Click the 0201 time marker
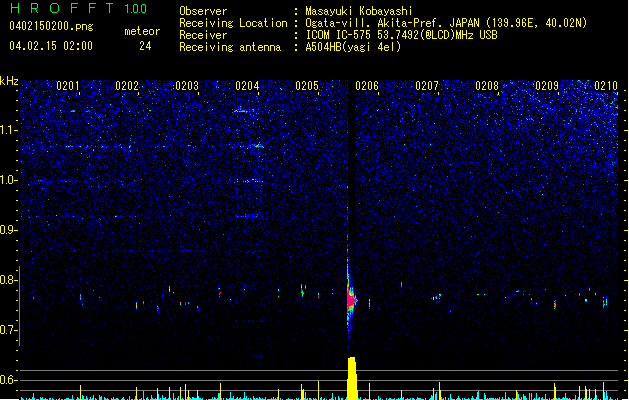 pyautogui.click(x=67, y=86)
